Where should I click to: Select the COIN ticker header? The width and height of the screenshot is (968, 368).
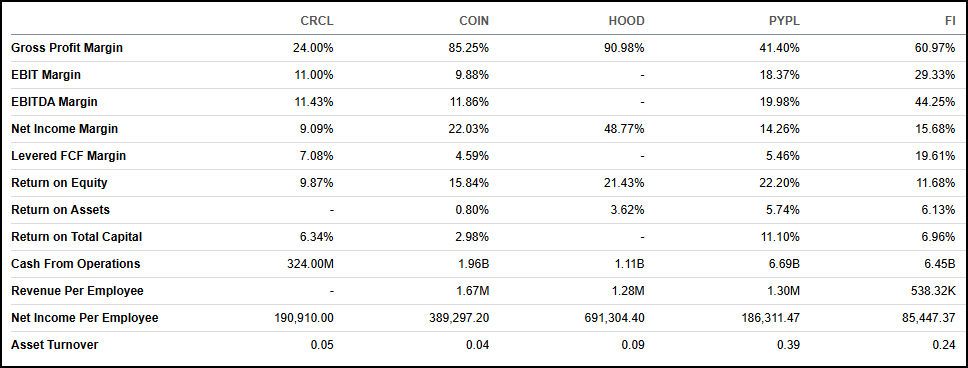tap(474, 21)
